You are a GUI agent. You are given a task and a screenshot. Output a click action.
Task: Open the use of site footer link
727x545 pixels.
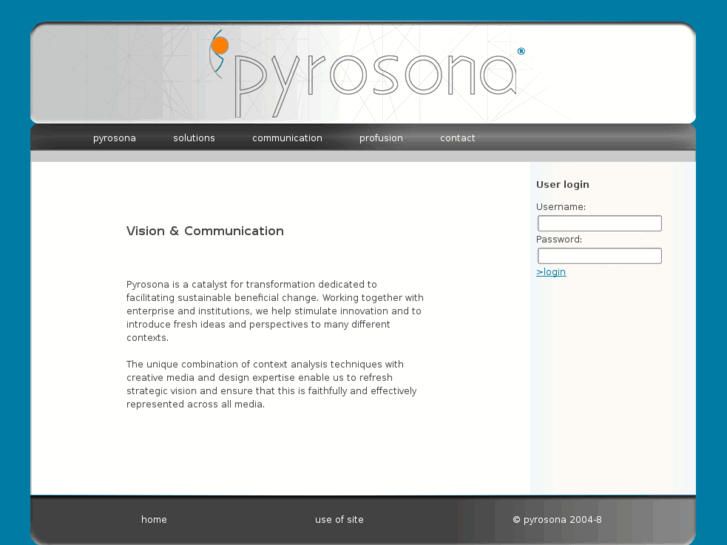[x=339, y=519]
